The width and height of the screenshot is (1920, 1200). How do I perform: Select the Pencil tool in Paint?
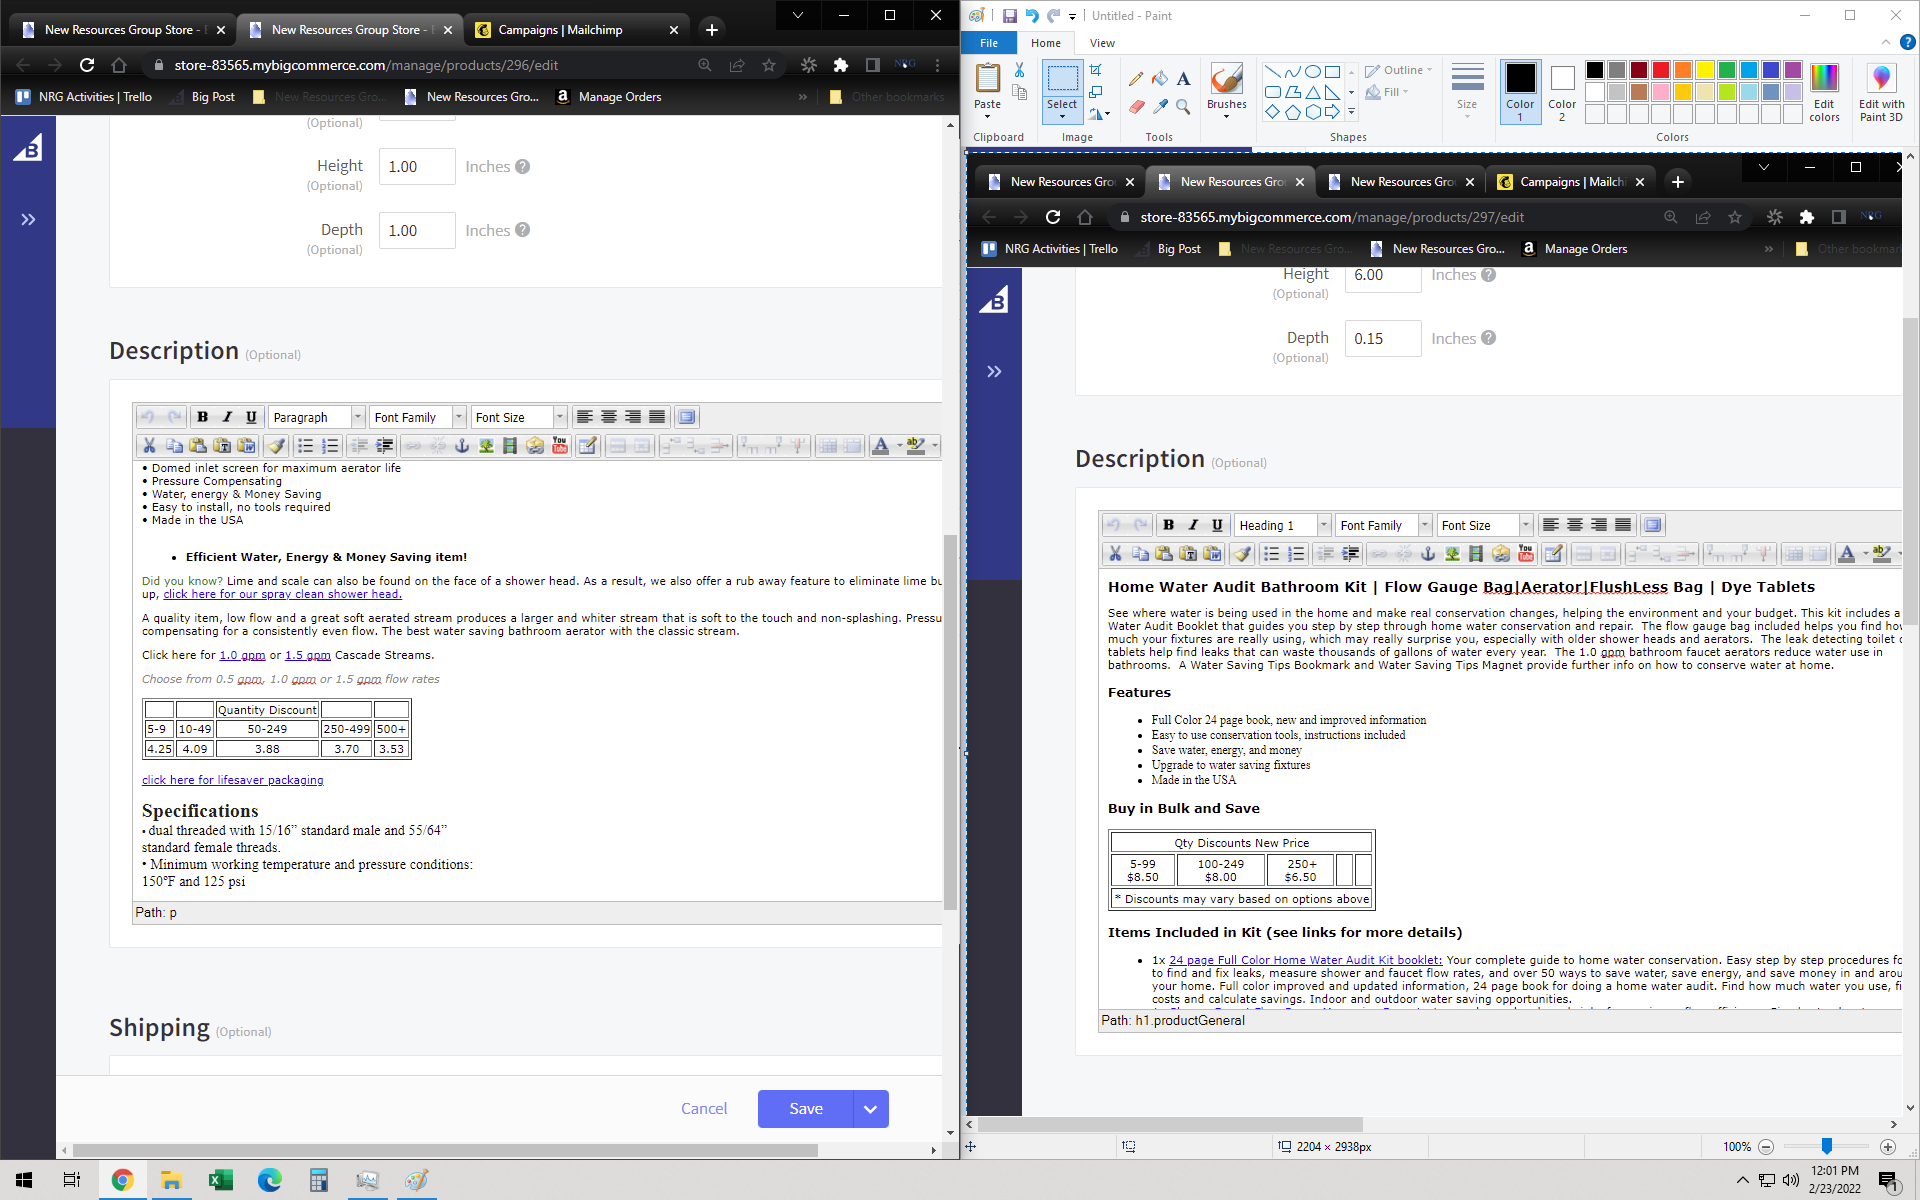pyautogui.click(x=1136, y=79)
